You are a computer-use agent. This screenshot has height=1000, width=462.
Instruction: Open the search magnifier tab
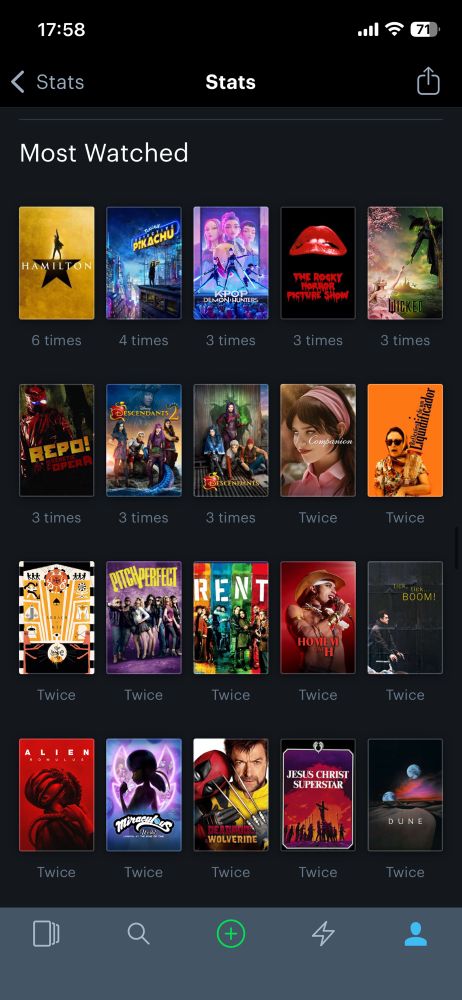138,934
